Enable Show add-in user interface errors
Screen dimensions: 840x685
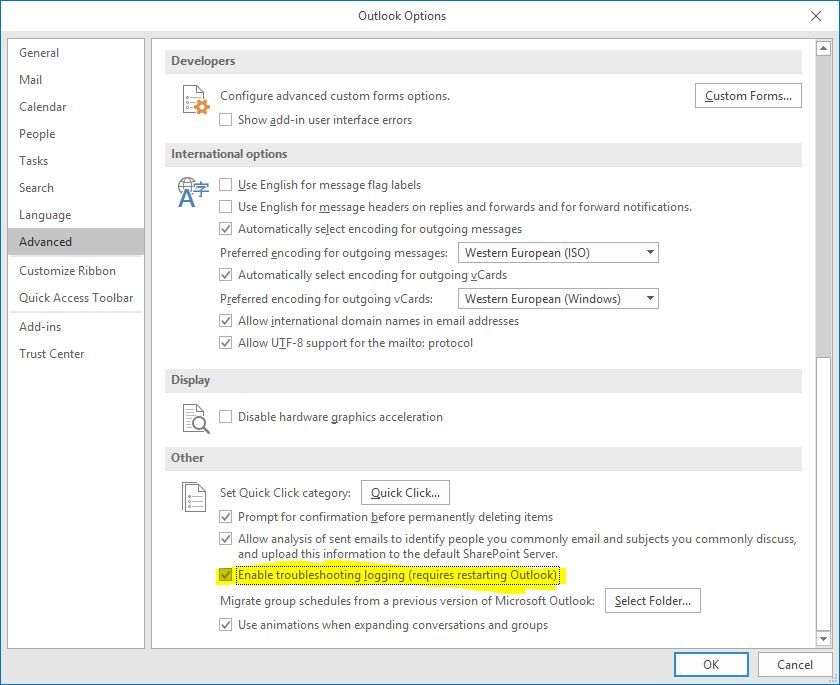pos(226,119)
